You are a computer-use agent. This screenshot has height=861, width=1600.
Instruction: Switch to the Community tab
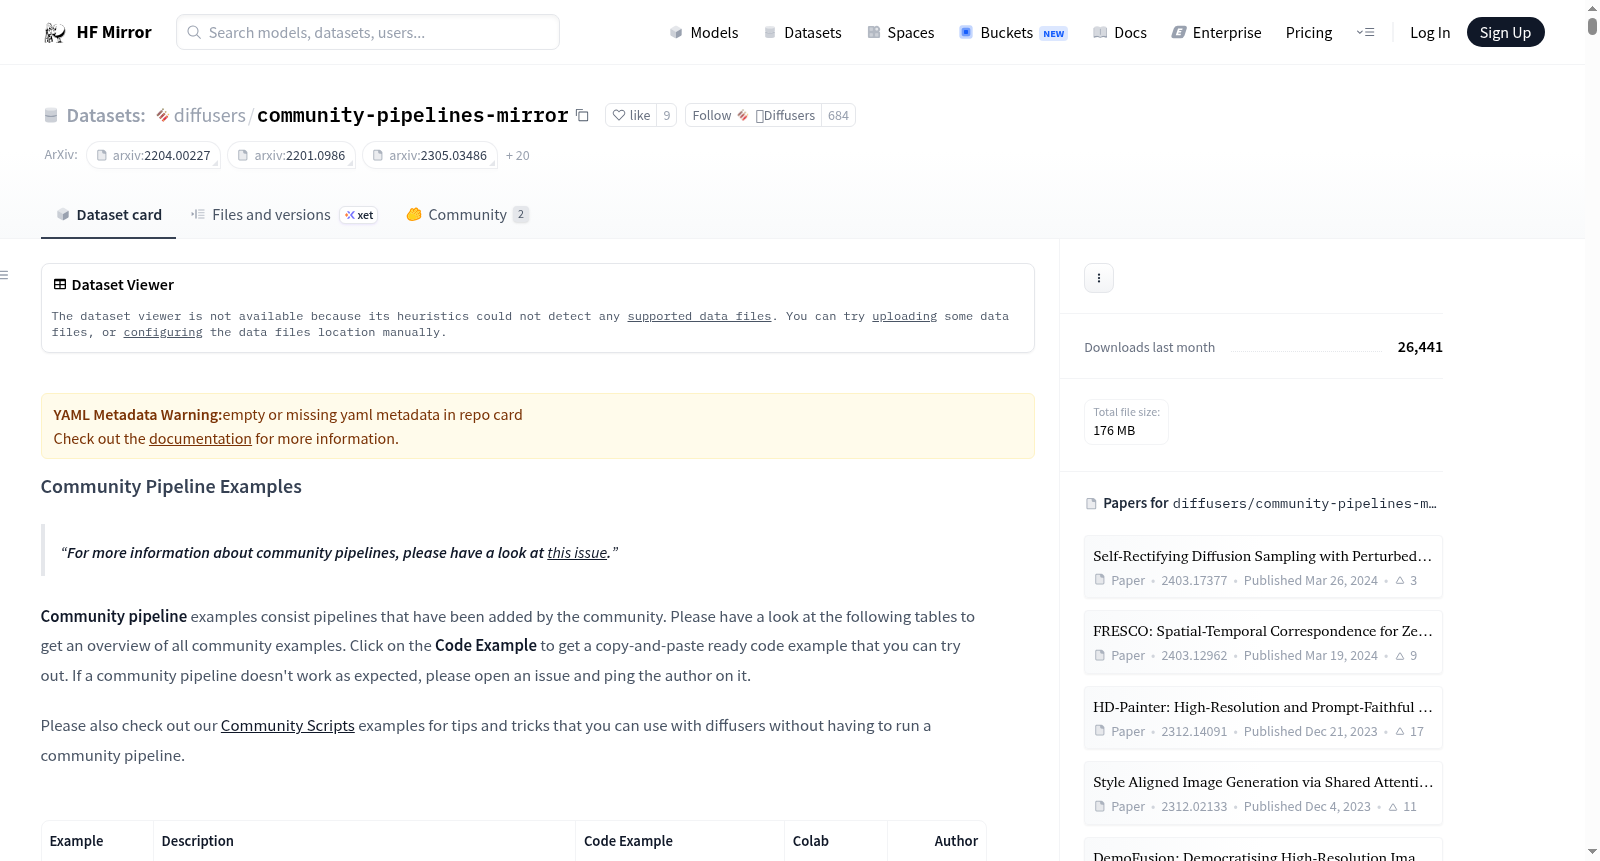[x=467, y=215]
